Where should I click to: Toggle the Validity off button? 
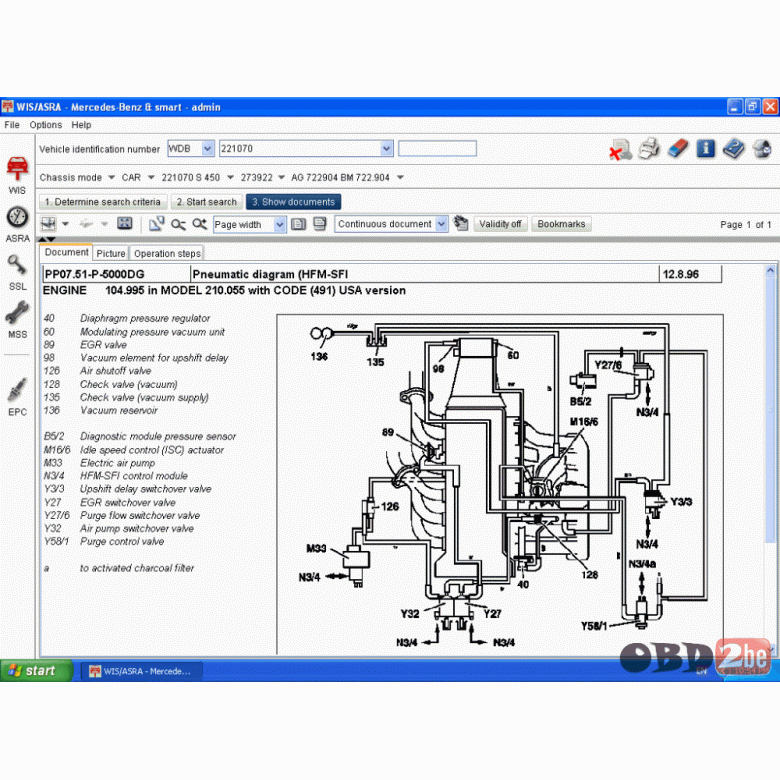click(500, 224)
